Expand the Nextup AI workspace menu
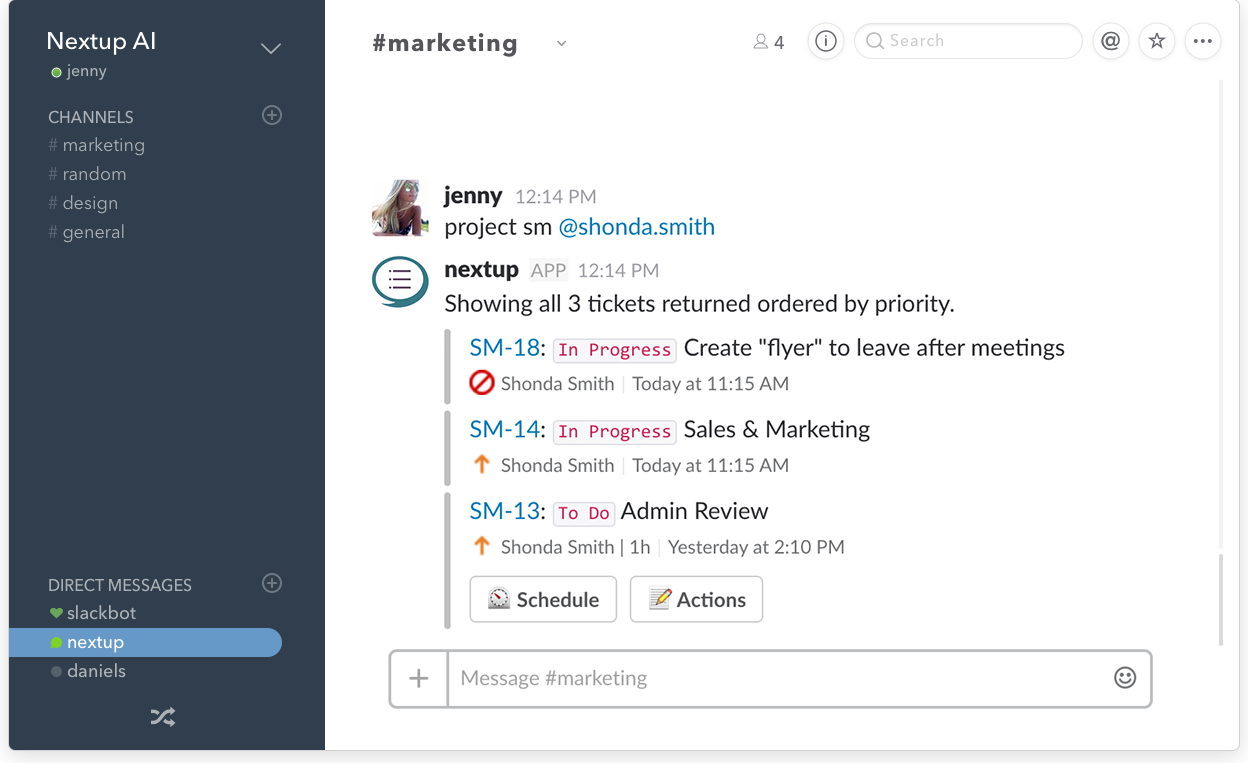Image resolution: width=1248 pixels, height=768 pixels. pos(270,48)
